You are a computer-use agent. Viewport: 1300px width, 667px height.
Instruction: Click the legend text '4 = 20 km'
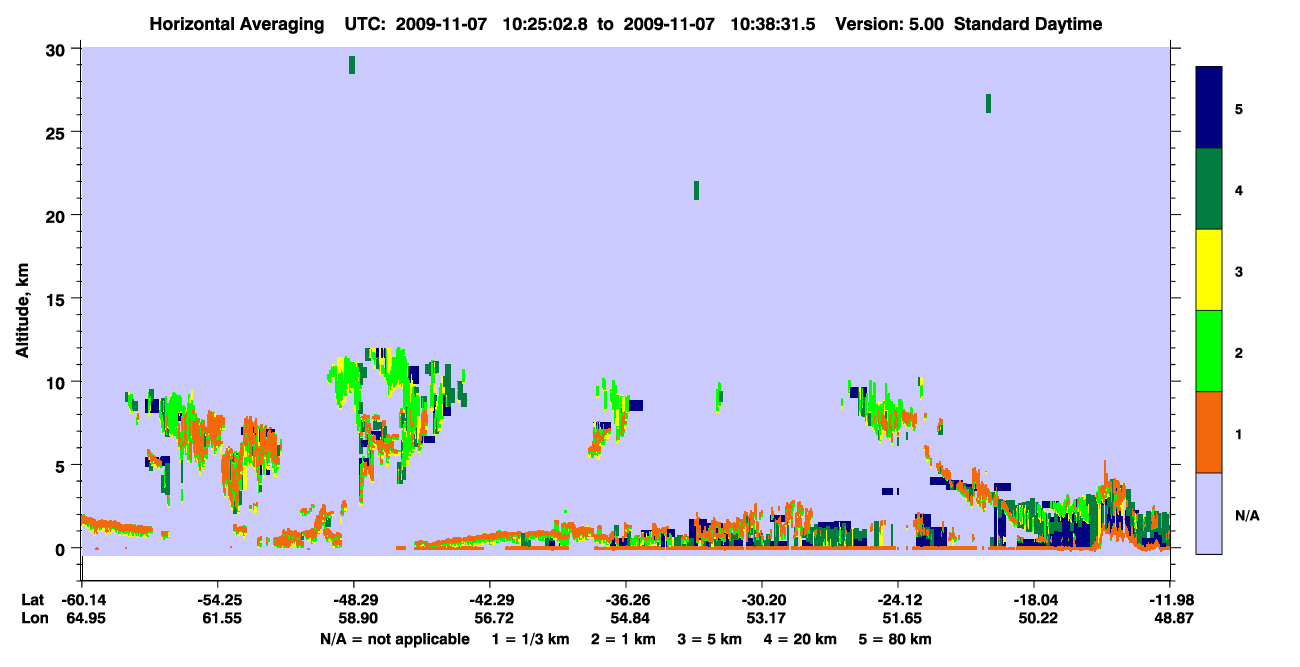802,639
